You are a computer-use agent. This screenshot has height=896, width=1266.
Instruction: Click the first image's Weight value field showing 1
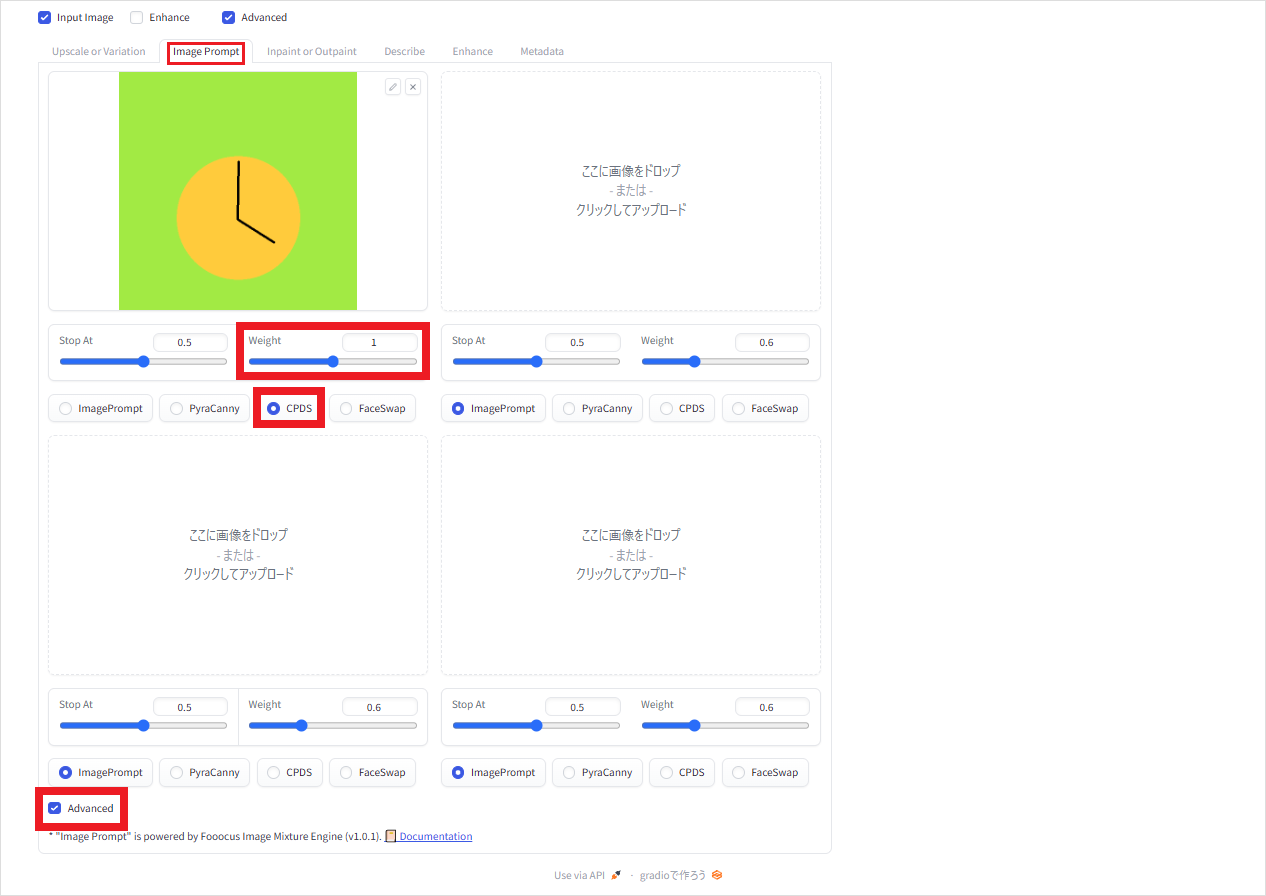pos(380,342)
